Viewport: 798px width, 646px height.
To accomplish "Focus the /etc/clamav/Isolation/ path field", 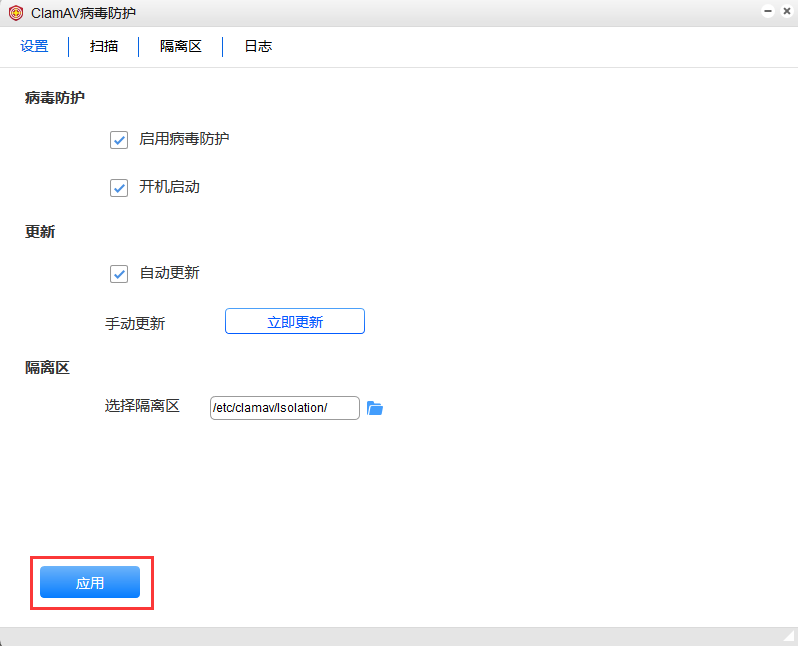I will (284, 408).
